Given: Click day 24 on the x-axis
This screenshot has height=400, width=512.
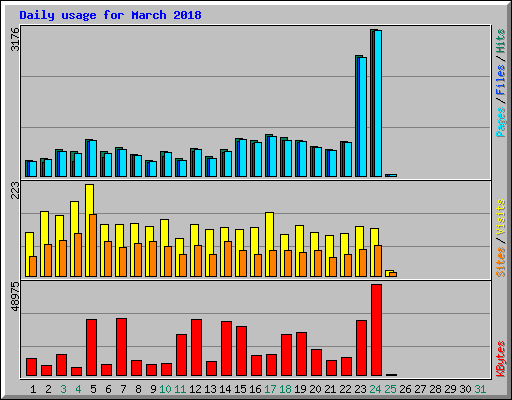Looking at the screenshot, I should pos(375,389).
